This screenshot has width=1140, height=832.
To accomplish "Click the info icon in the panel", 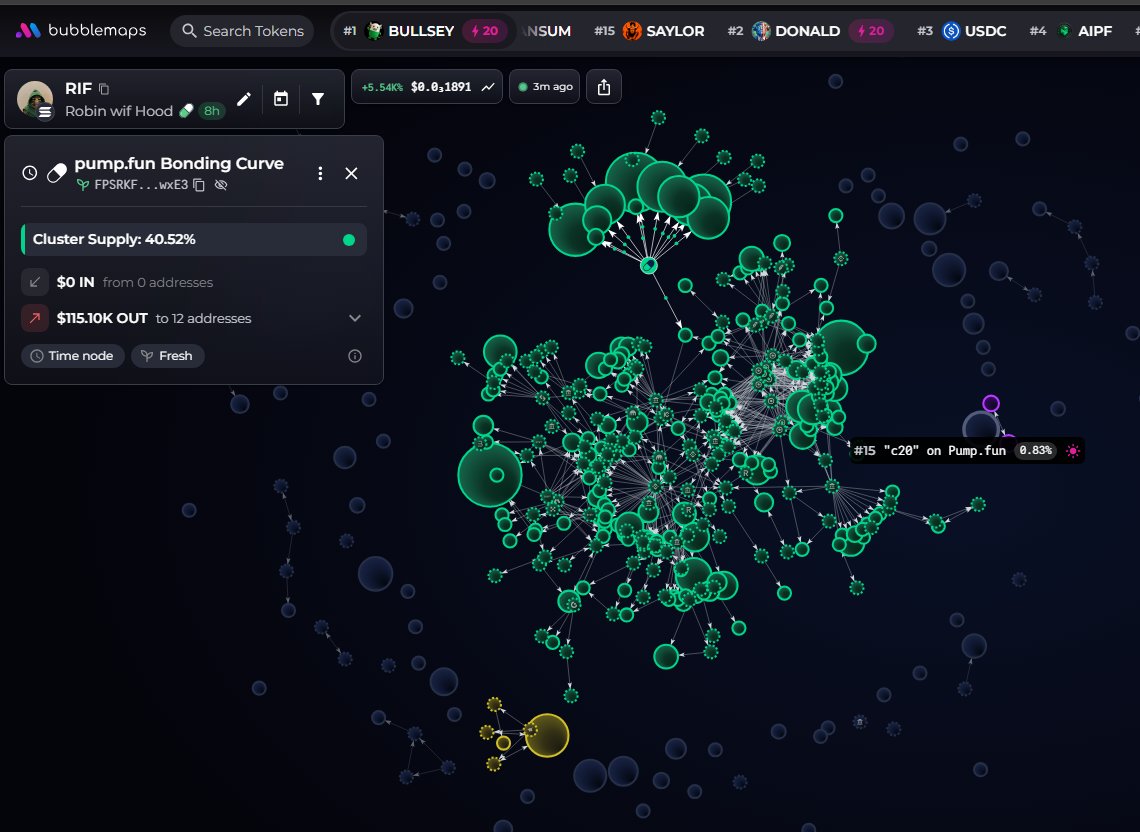I will 355,356.
